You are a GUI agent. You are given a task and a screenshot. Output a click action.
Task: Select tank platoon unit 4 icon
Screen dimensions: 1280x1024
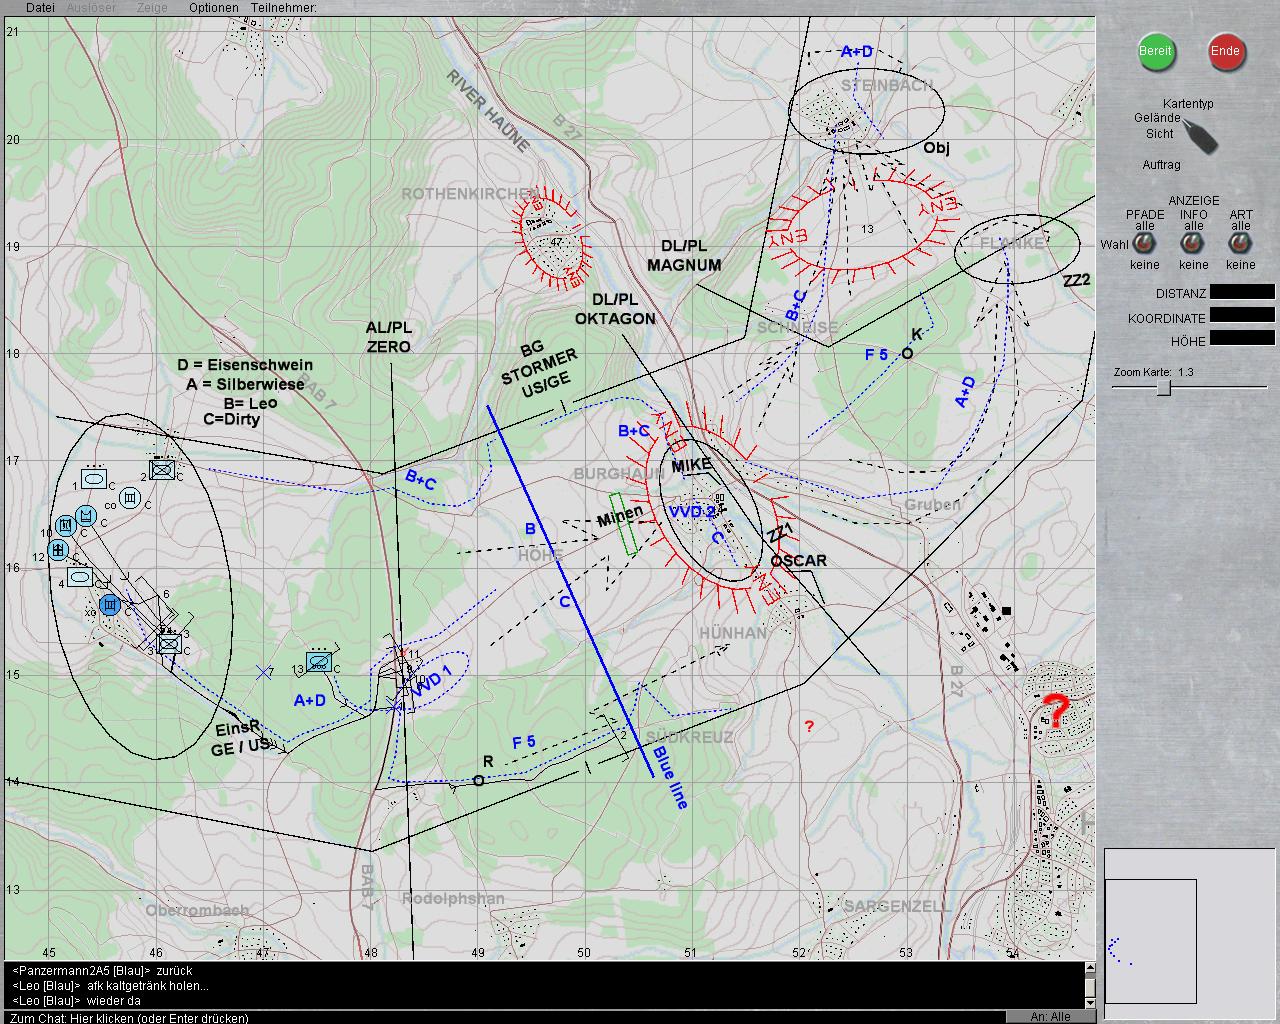81,577
